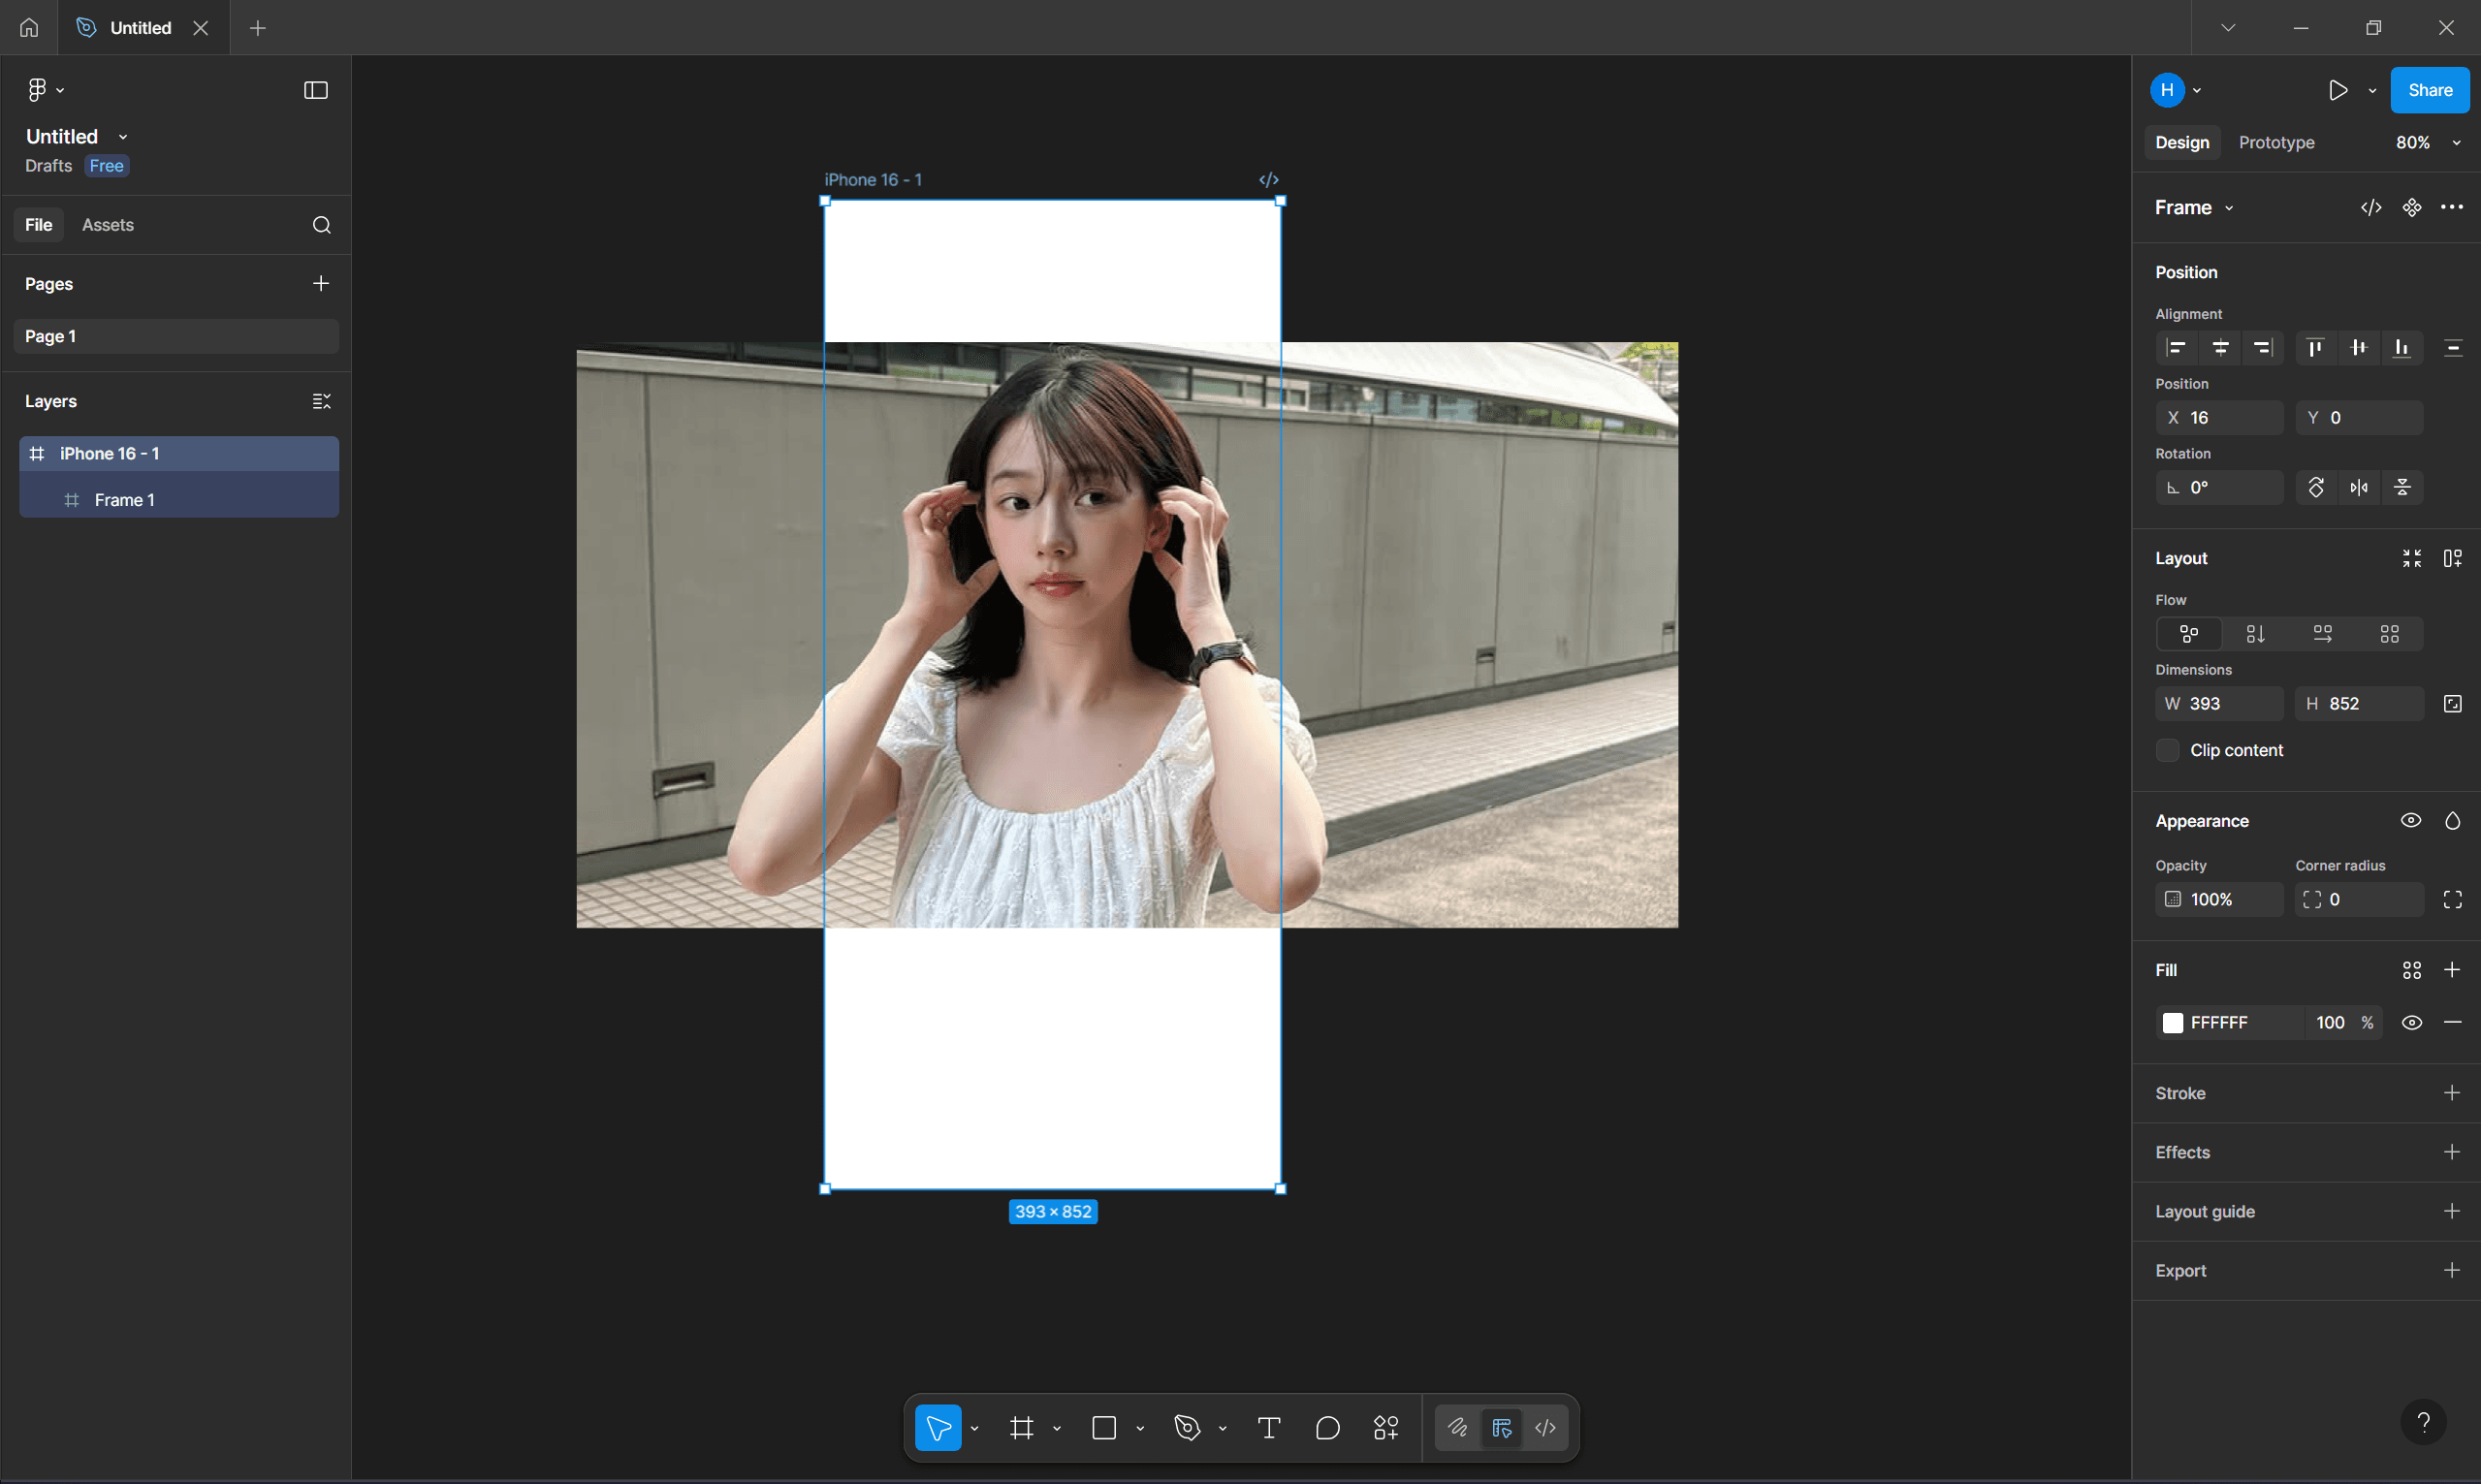Screen dimensions: 2481x1484
Task: Click the present play button
Action: point(2337,90)
